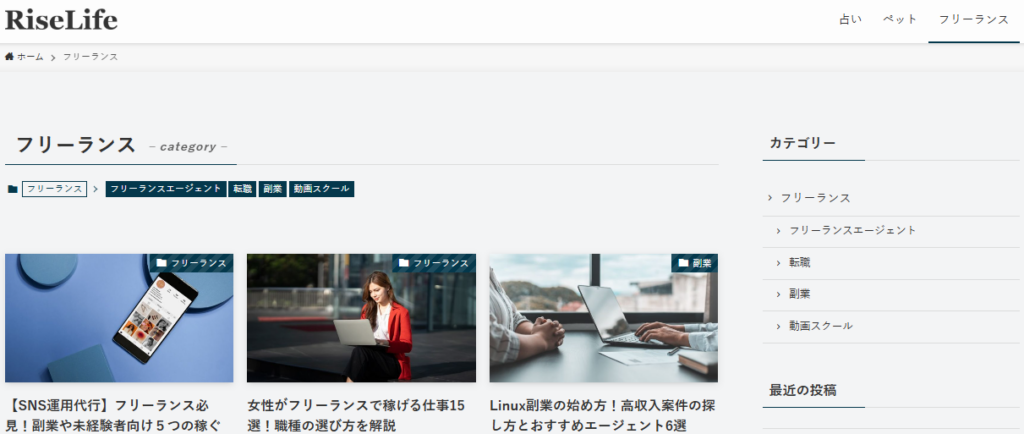Open the ペット navigation menu item
This screenshot has height=434, width=1024.
pyautogui.click(x=899, y=20)
